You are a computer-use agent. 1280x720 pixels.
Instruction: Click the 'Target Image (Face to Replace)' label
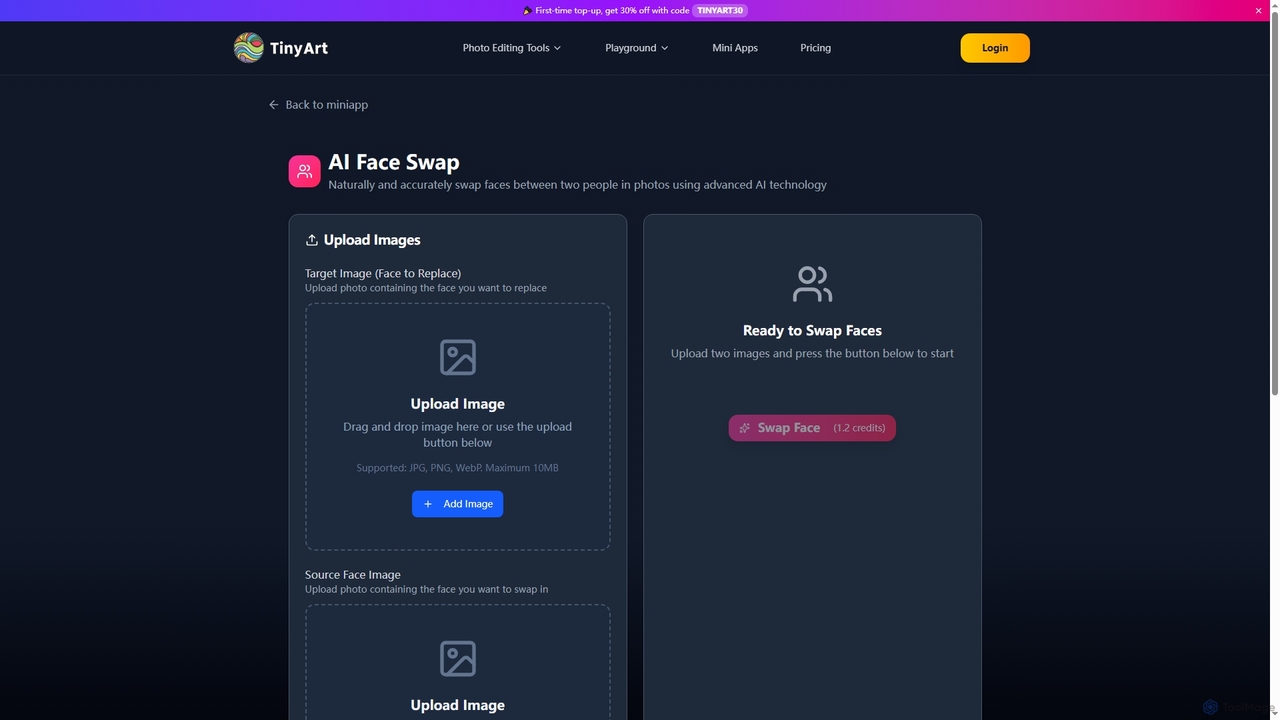click(383, 273)
